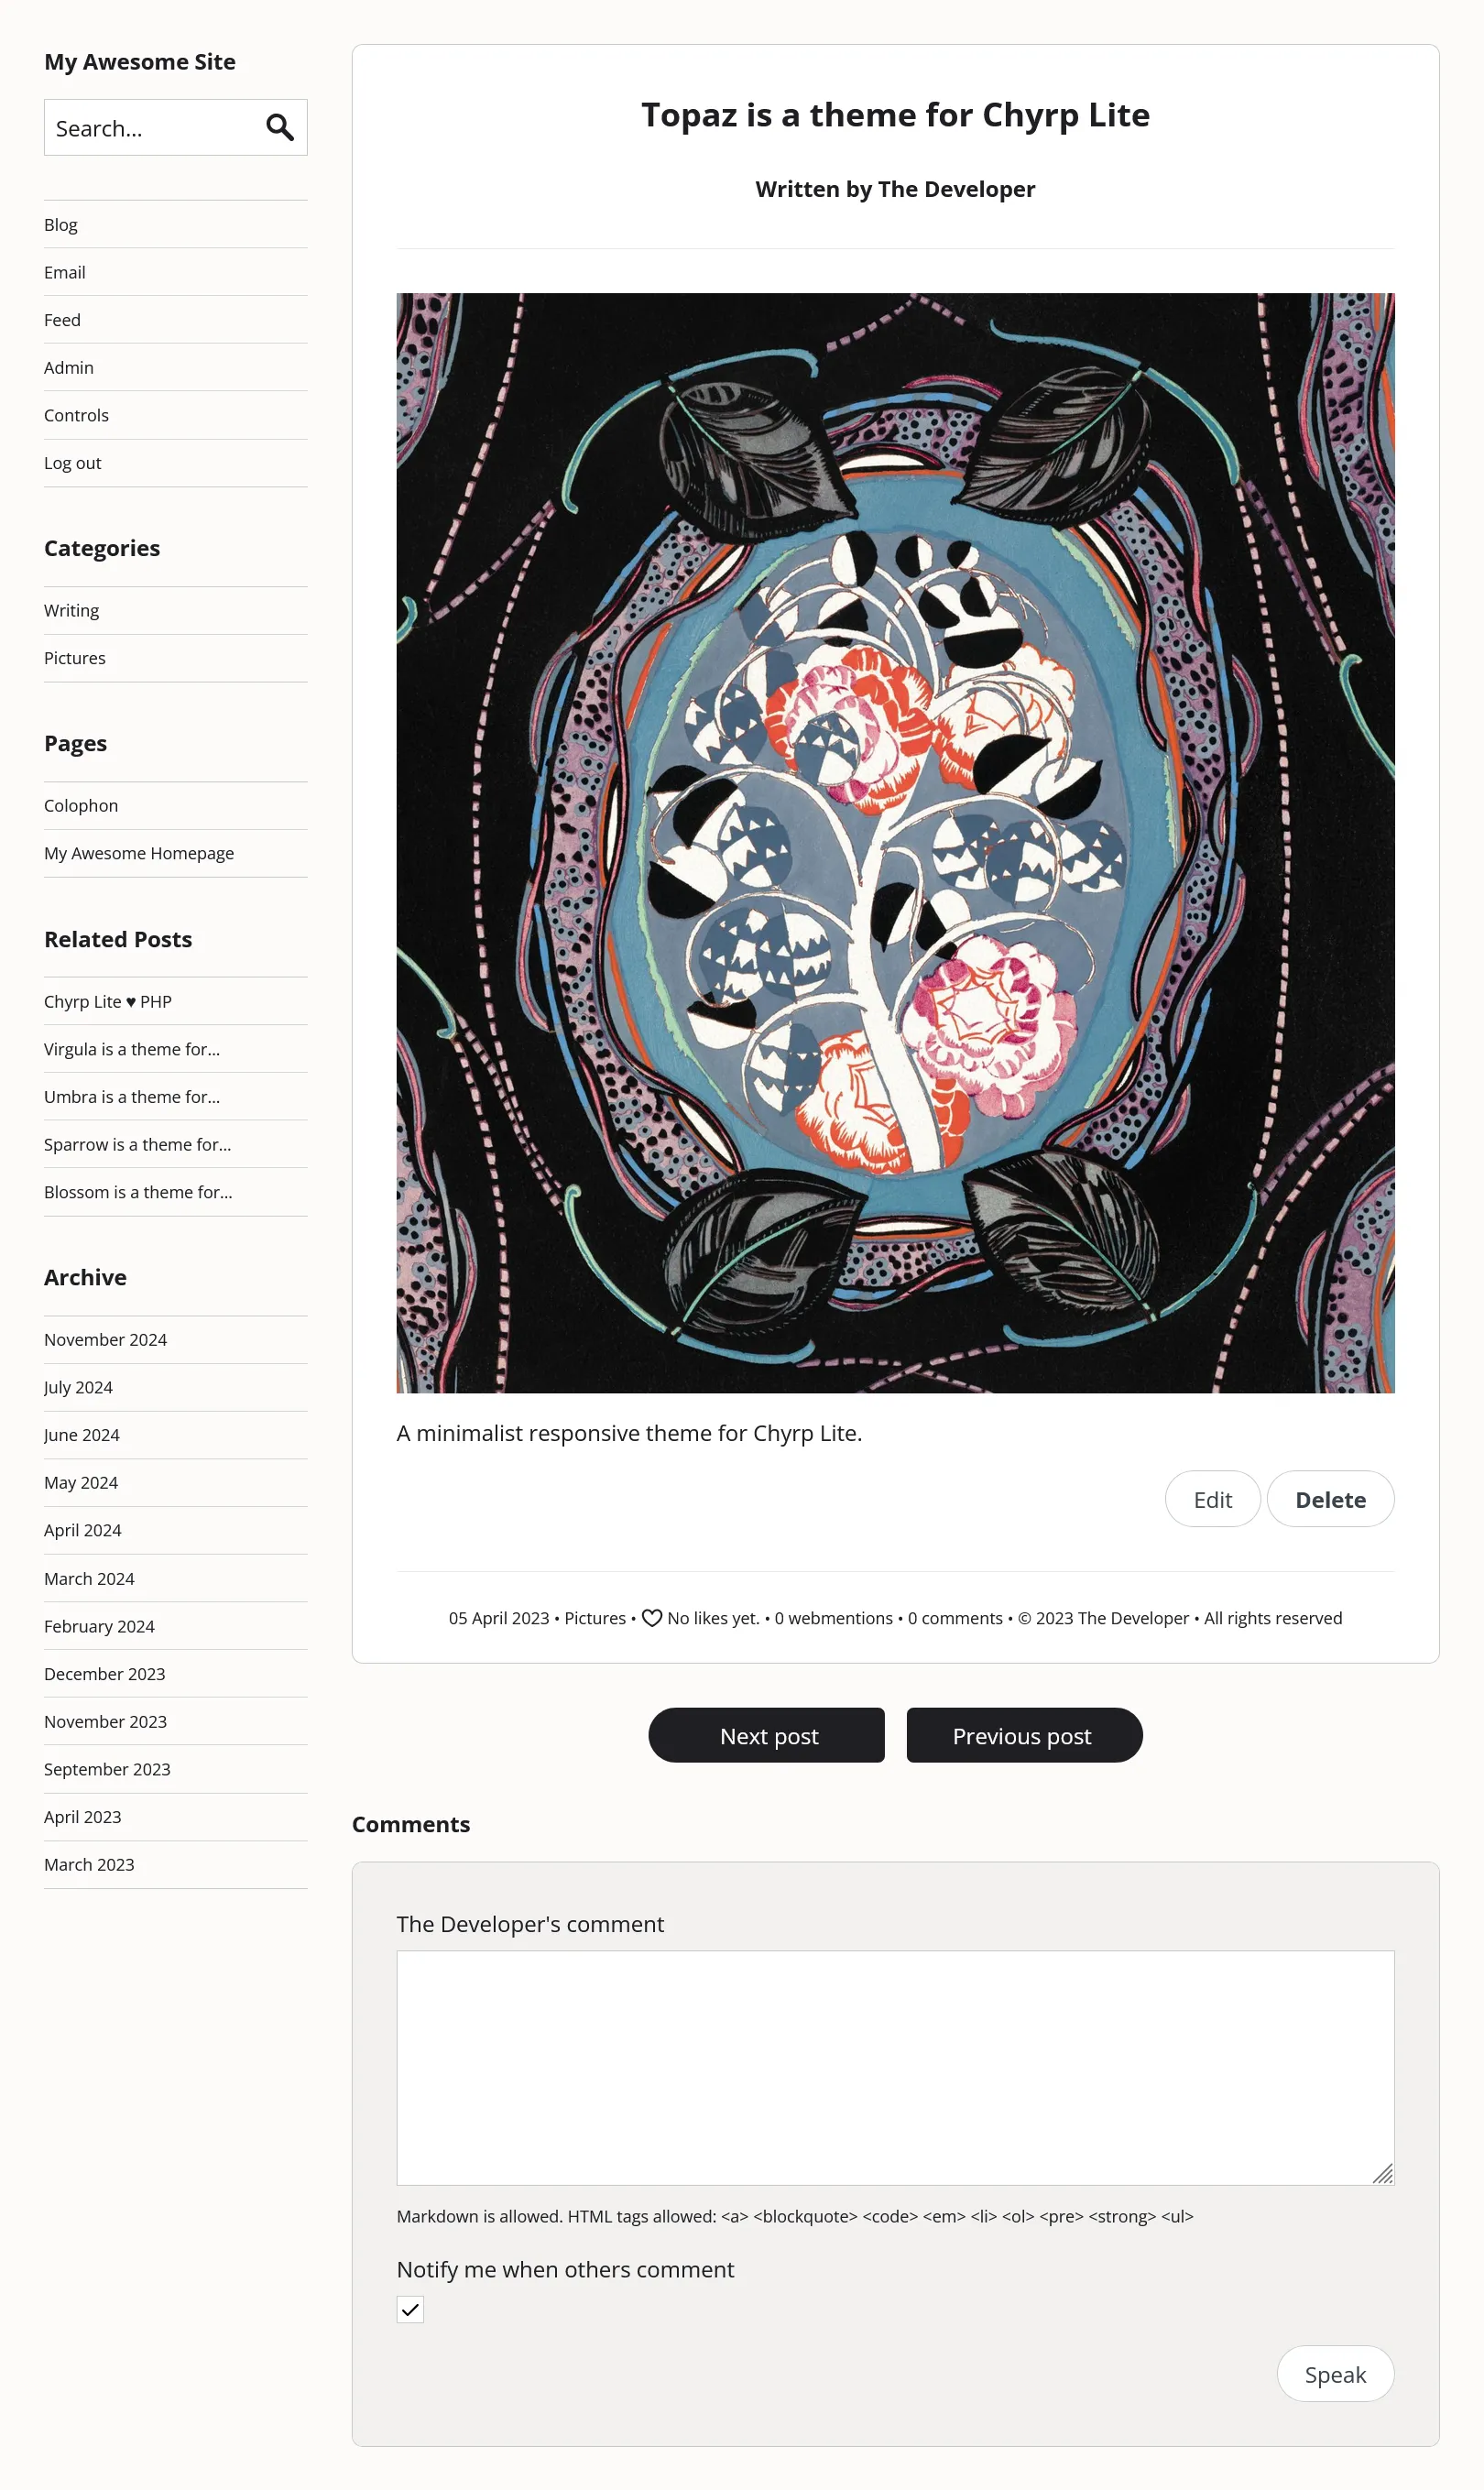Grab the comment textarea resize handle

1383,2173
